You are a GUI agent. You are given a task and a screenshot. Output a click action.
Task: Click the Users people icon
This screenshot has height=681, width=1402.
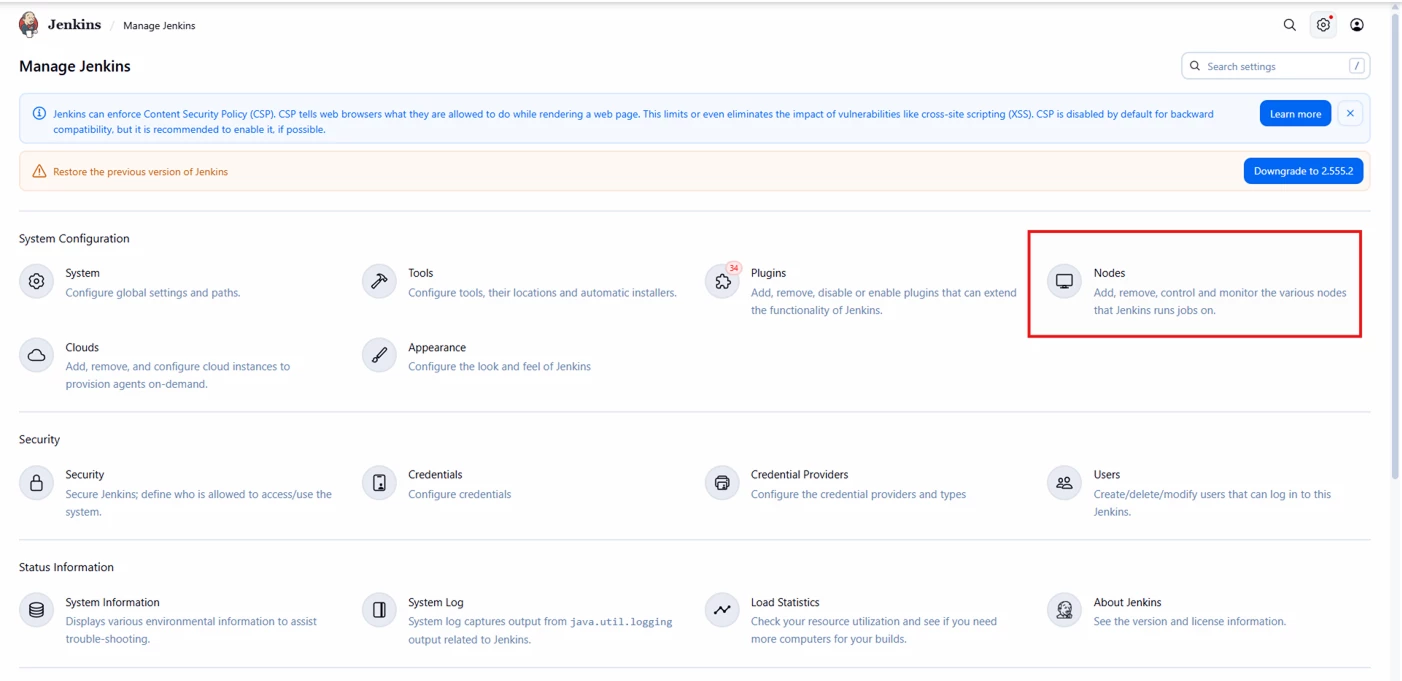click(1064, 483)
